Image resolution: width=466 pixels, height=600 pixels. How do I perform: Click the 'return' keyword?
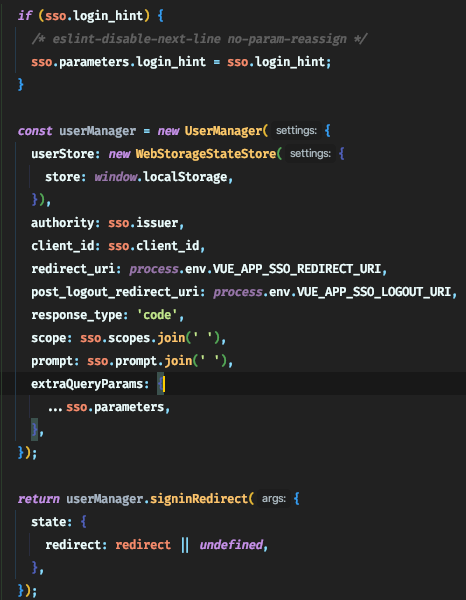click(x=38, y=499)
